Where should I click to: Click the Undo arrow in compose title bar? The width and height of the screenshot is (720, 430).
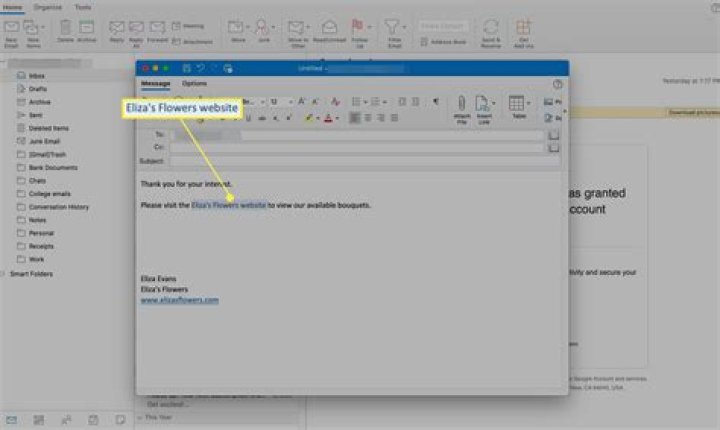coord(201,68)
